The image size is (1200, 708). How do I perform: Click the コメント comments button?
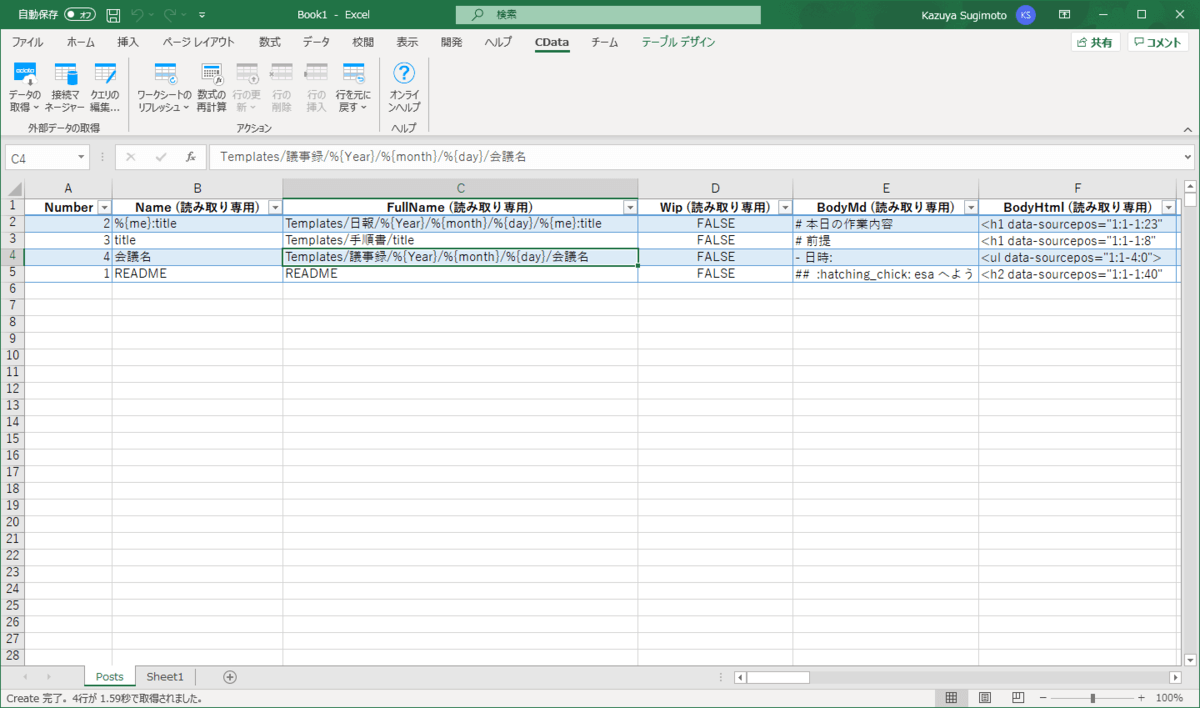click(x=1158, y=42)
